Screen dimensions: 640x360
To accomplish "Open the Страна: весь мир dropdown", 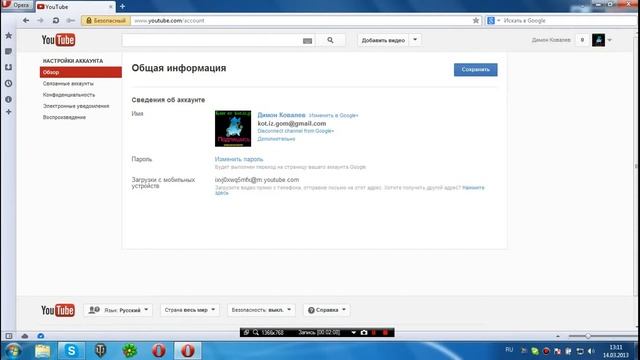I will (190, 310).
